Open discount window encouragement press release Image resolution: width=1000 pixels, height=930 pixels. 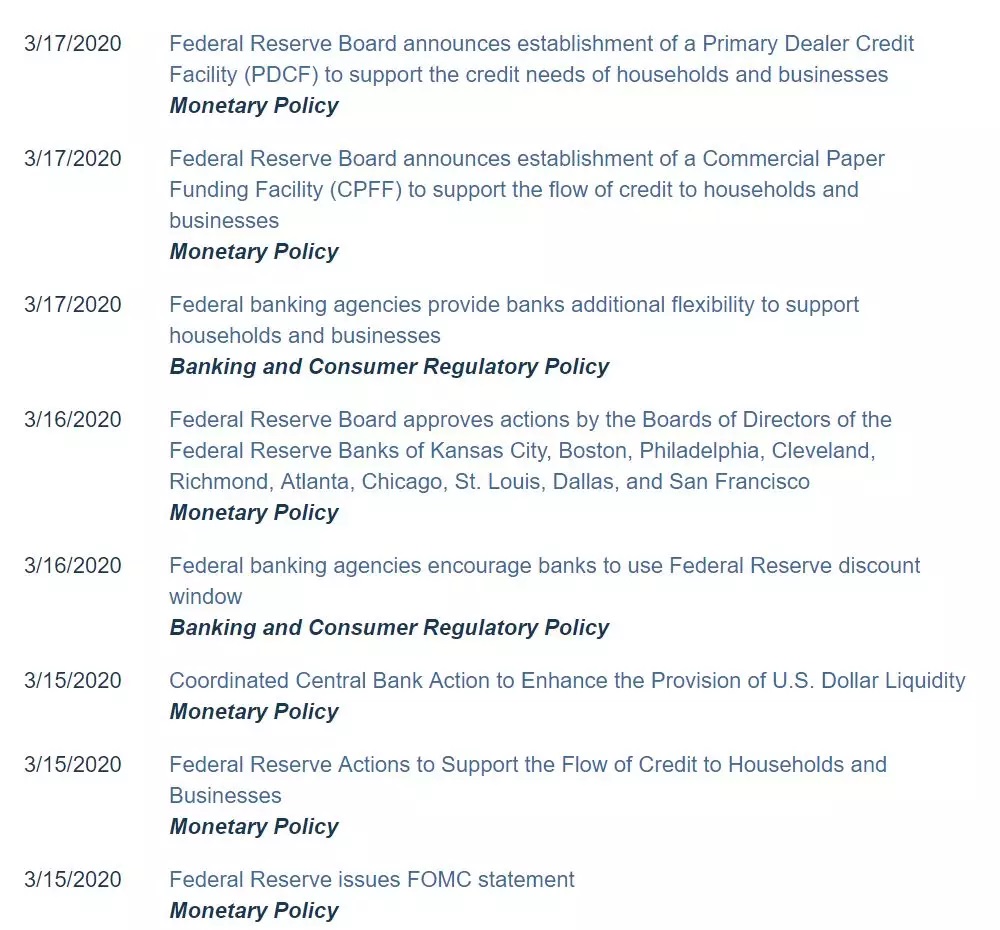pyautogui.click(x=545, y=580)
